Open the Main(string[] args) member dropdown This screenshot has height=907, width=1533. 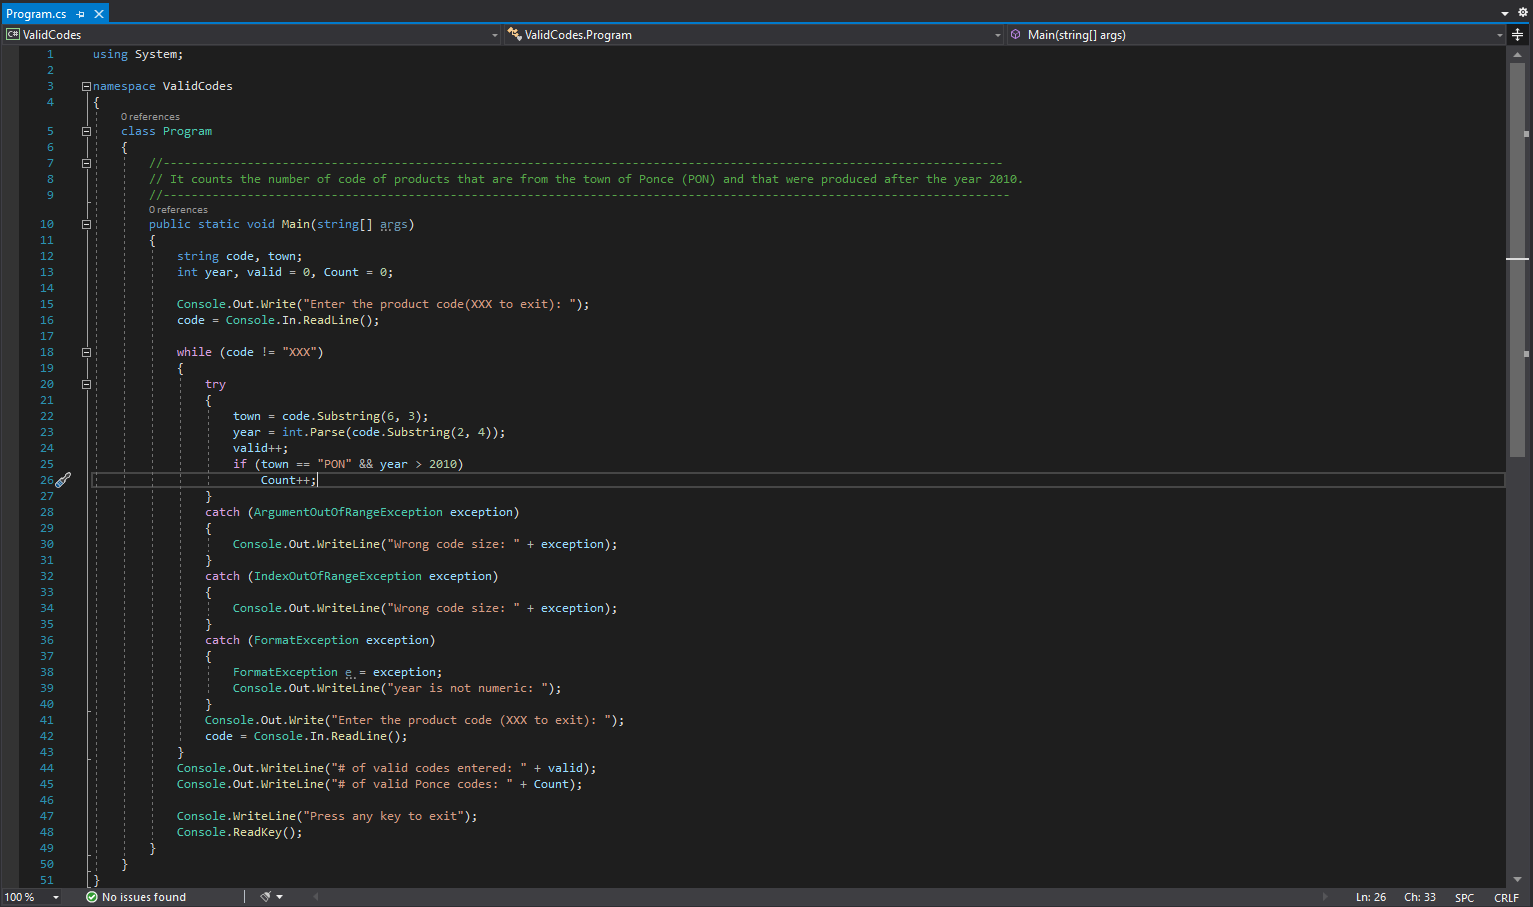click(x=1498, y=34)
